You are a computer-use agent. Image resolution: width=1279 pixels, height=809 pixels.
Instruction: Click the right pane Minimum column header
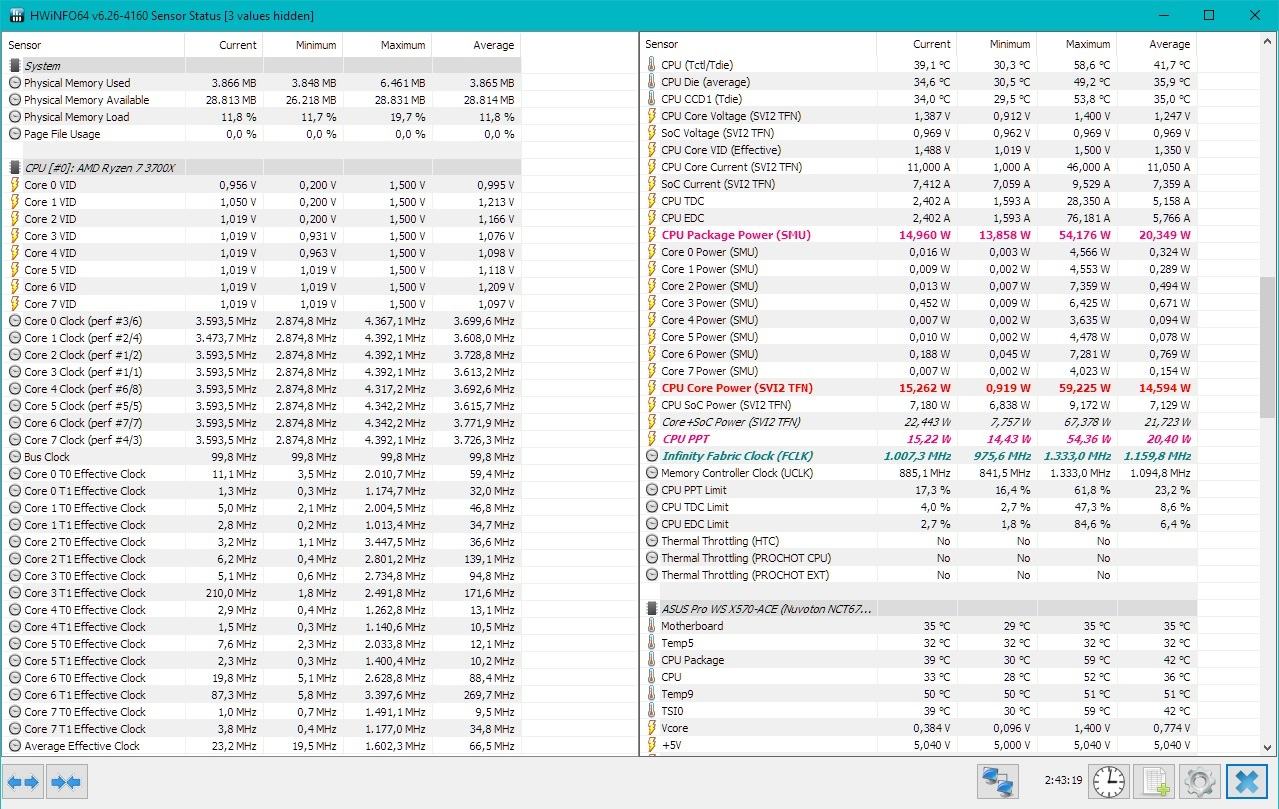tap(997, 44)
